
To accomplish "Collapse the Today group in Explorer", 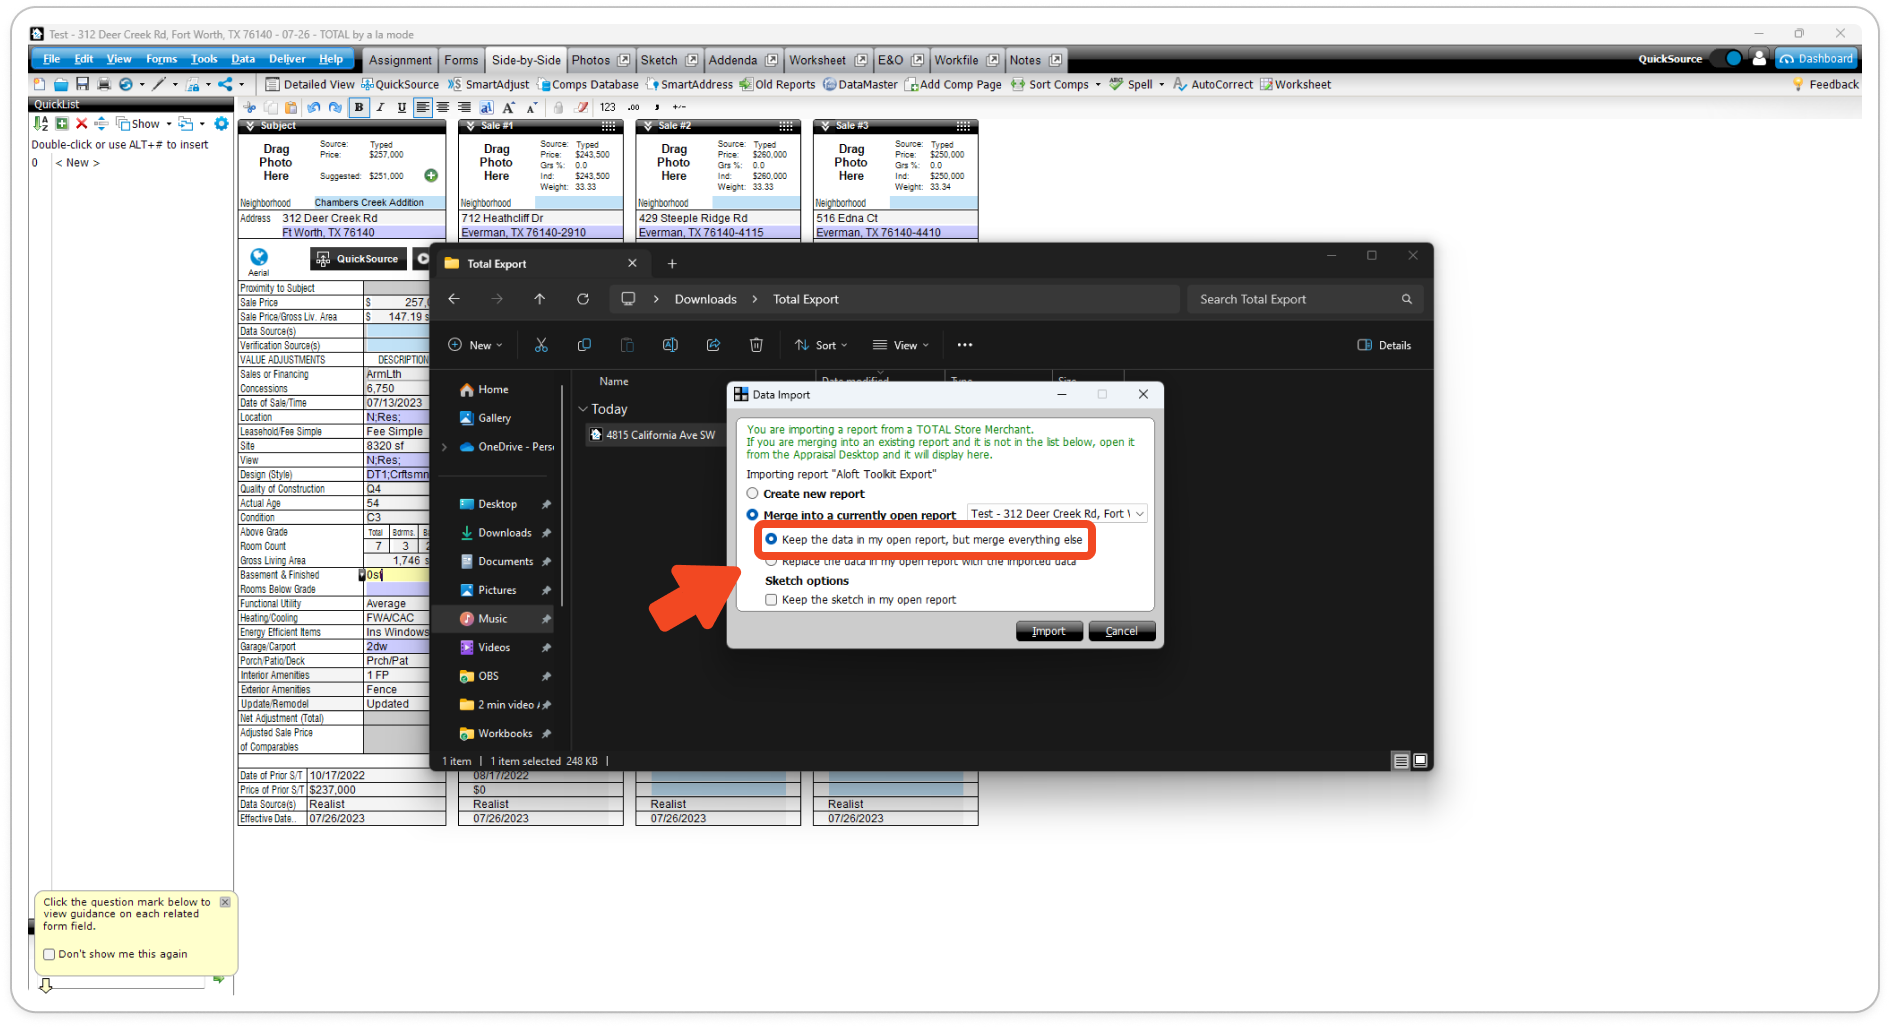I will pyautogui.click(x=583, y=409).
